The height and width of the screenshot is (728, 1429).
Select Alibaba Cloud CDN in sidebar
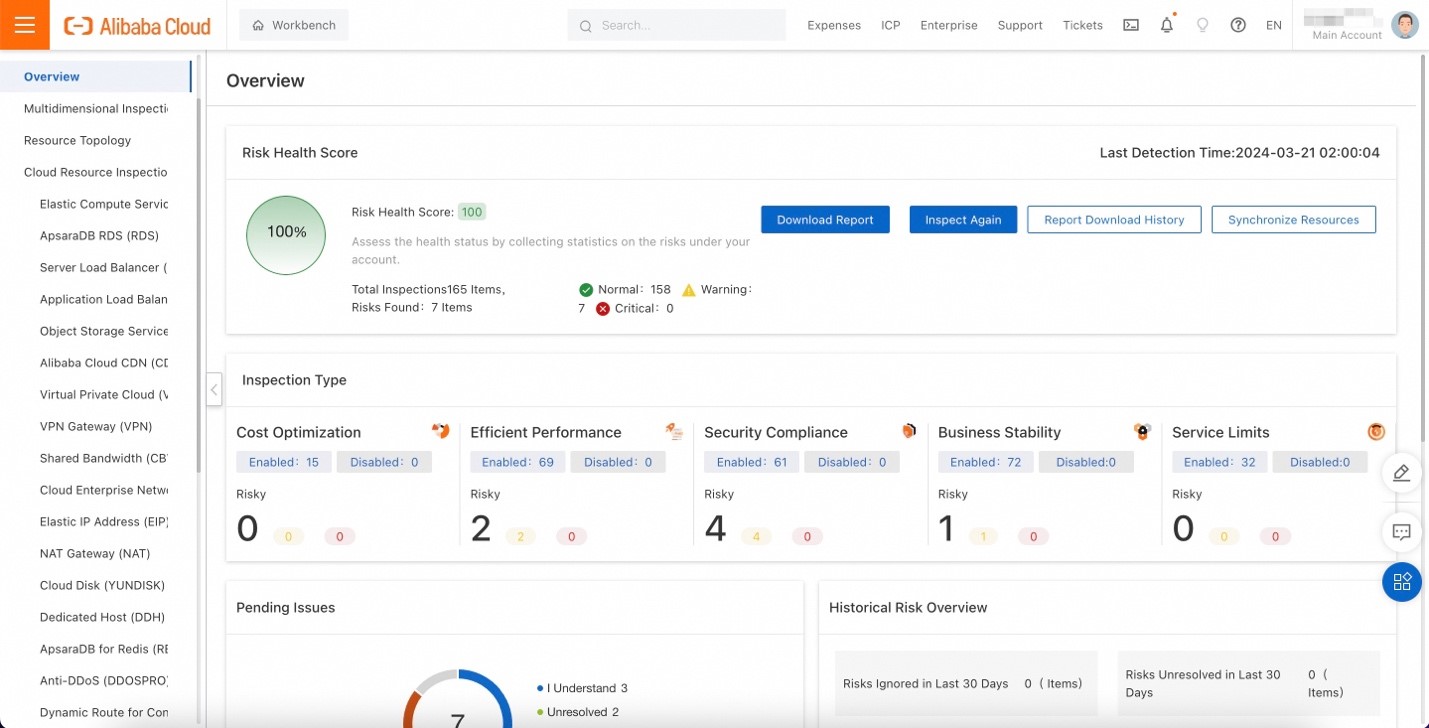(104, 363)
